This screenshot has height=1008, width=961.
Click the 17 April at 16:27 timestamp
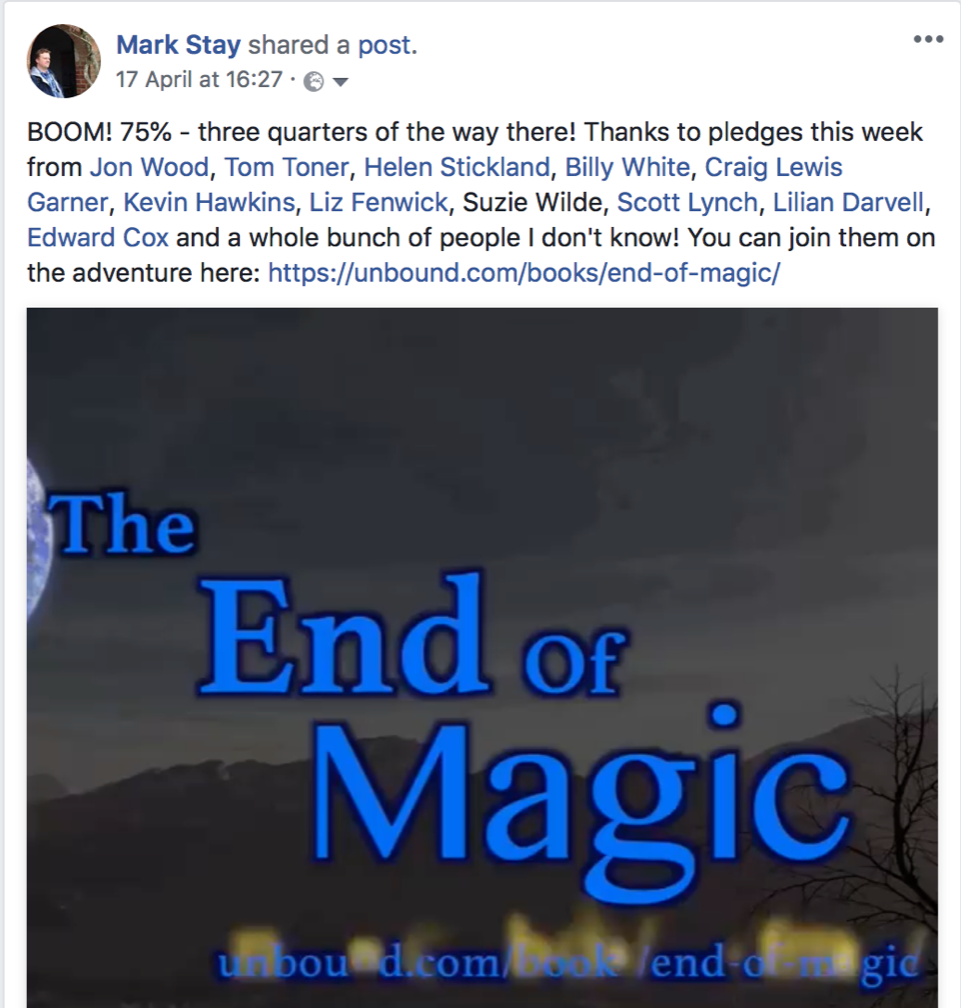pyautogui.click(x=199, y=80)
